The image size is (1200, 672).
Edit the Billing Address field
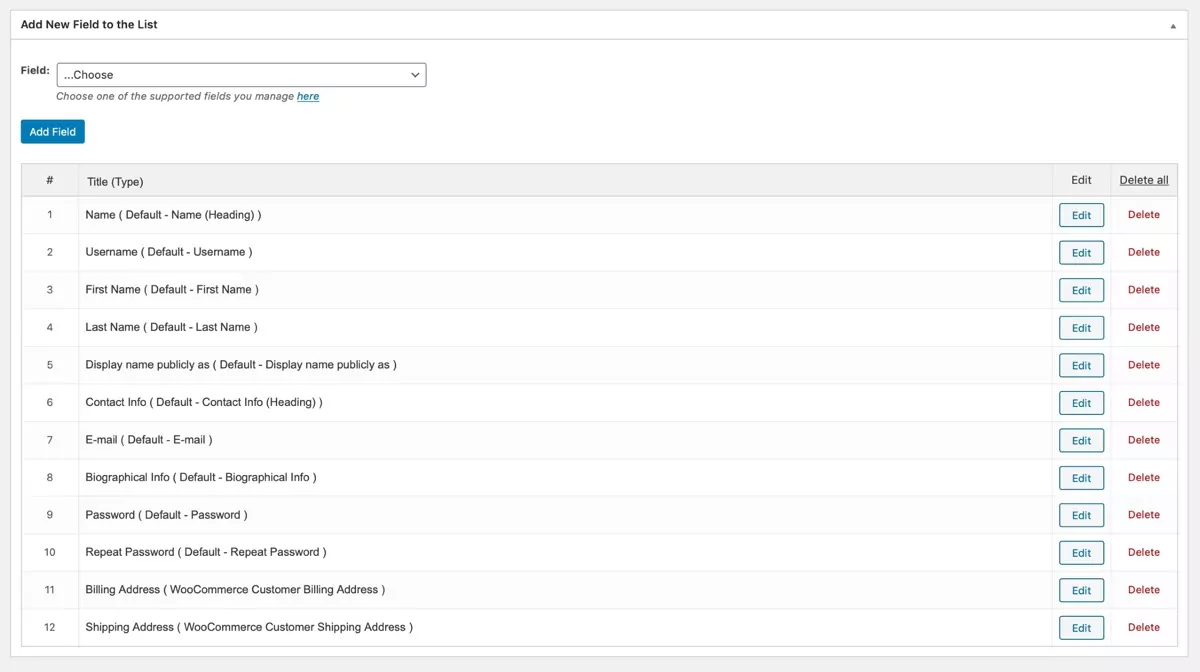tap(1082, 590)
